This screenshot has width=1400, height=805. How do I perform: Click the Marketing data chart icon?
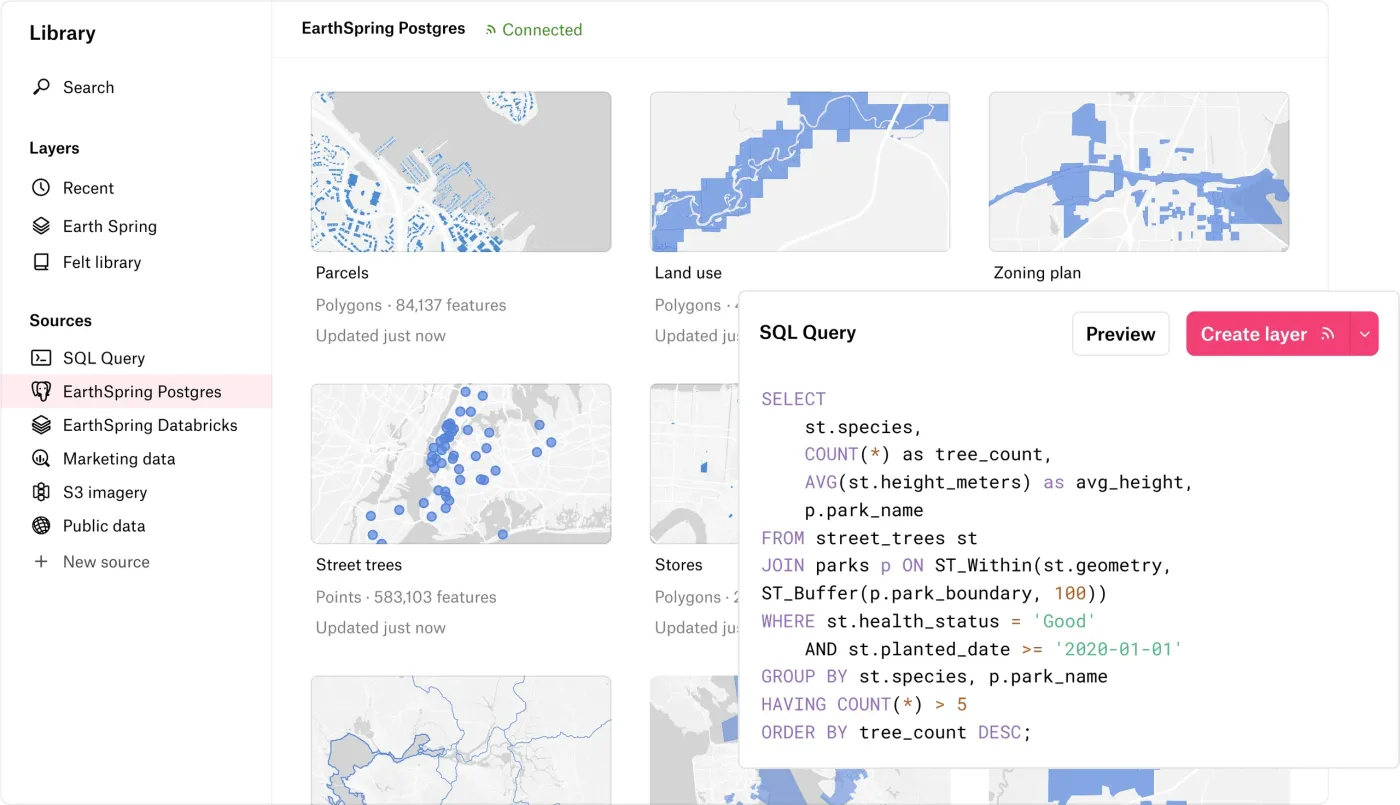tap(41, 459)
